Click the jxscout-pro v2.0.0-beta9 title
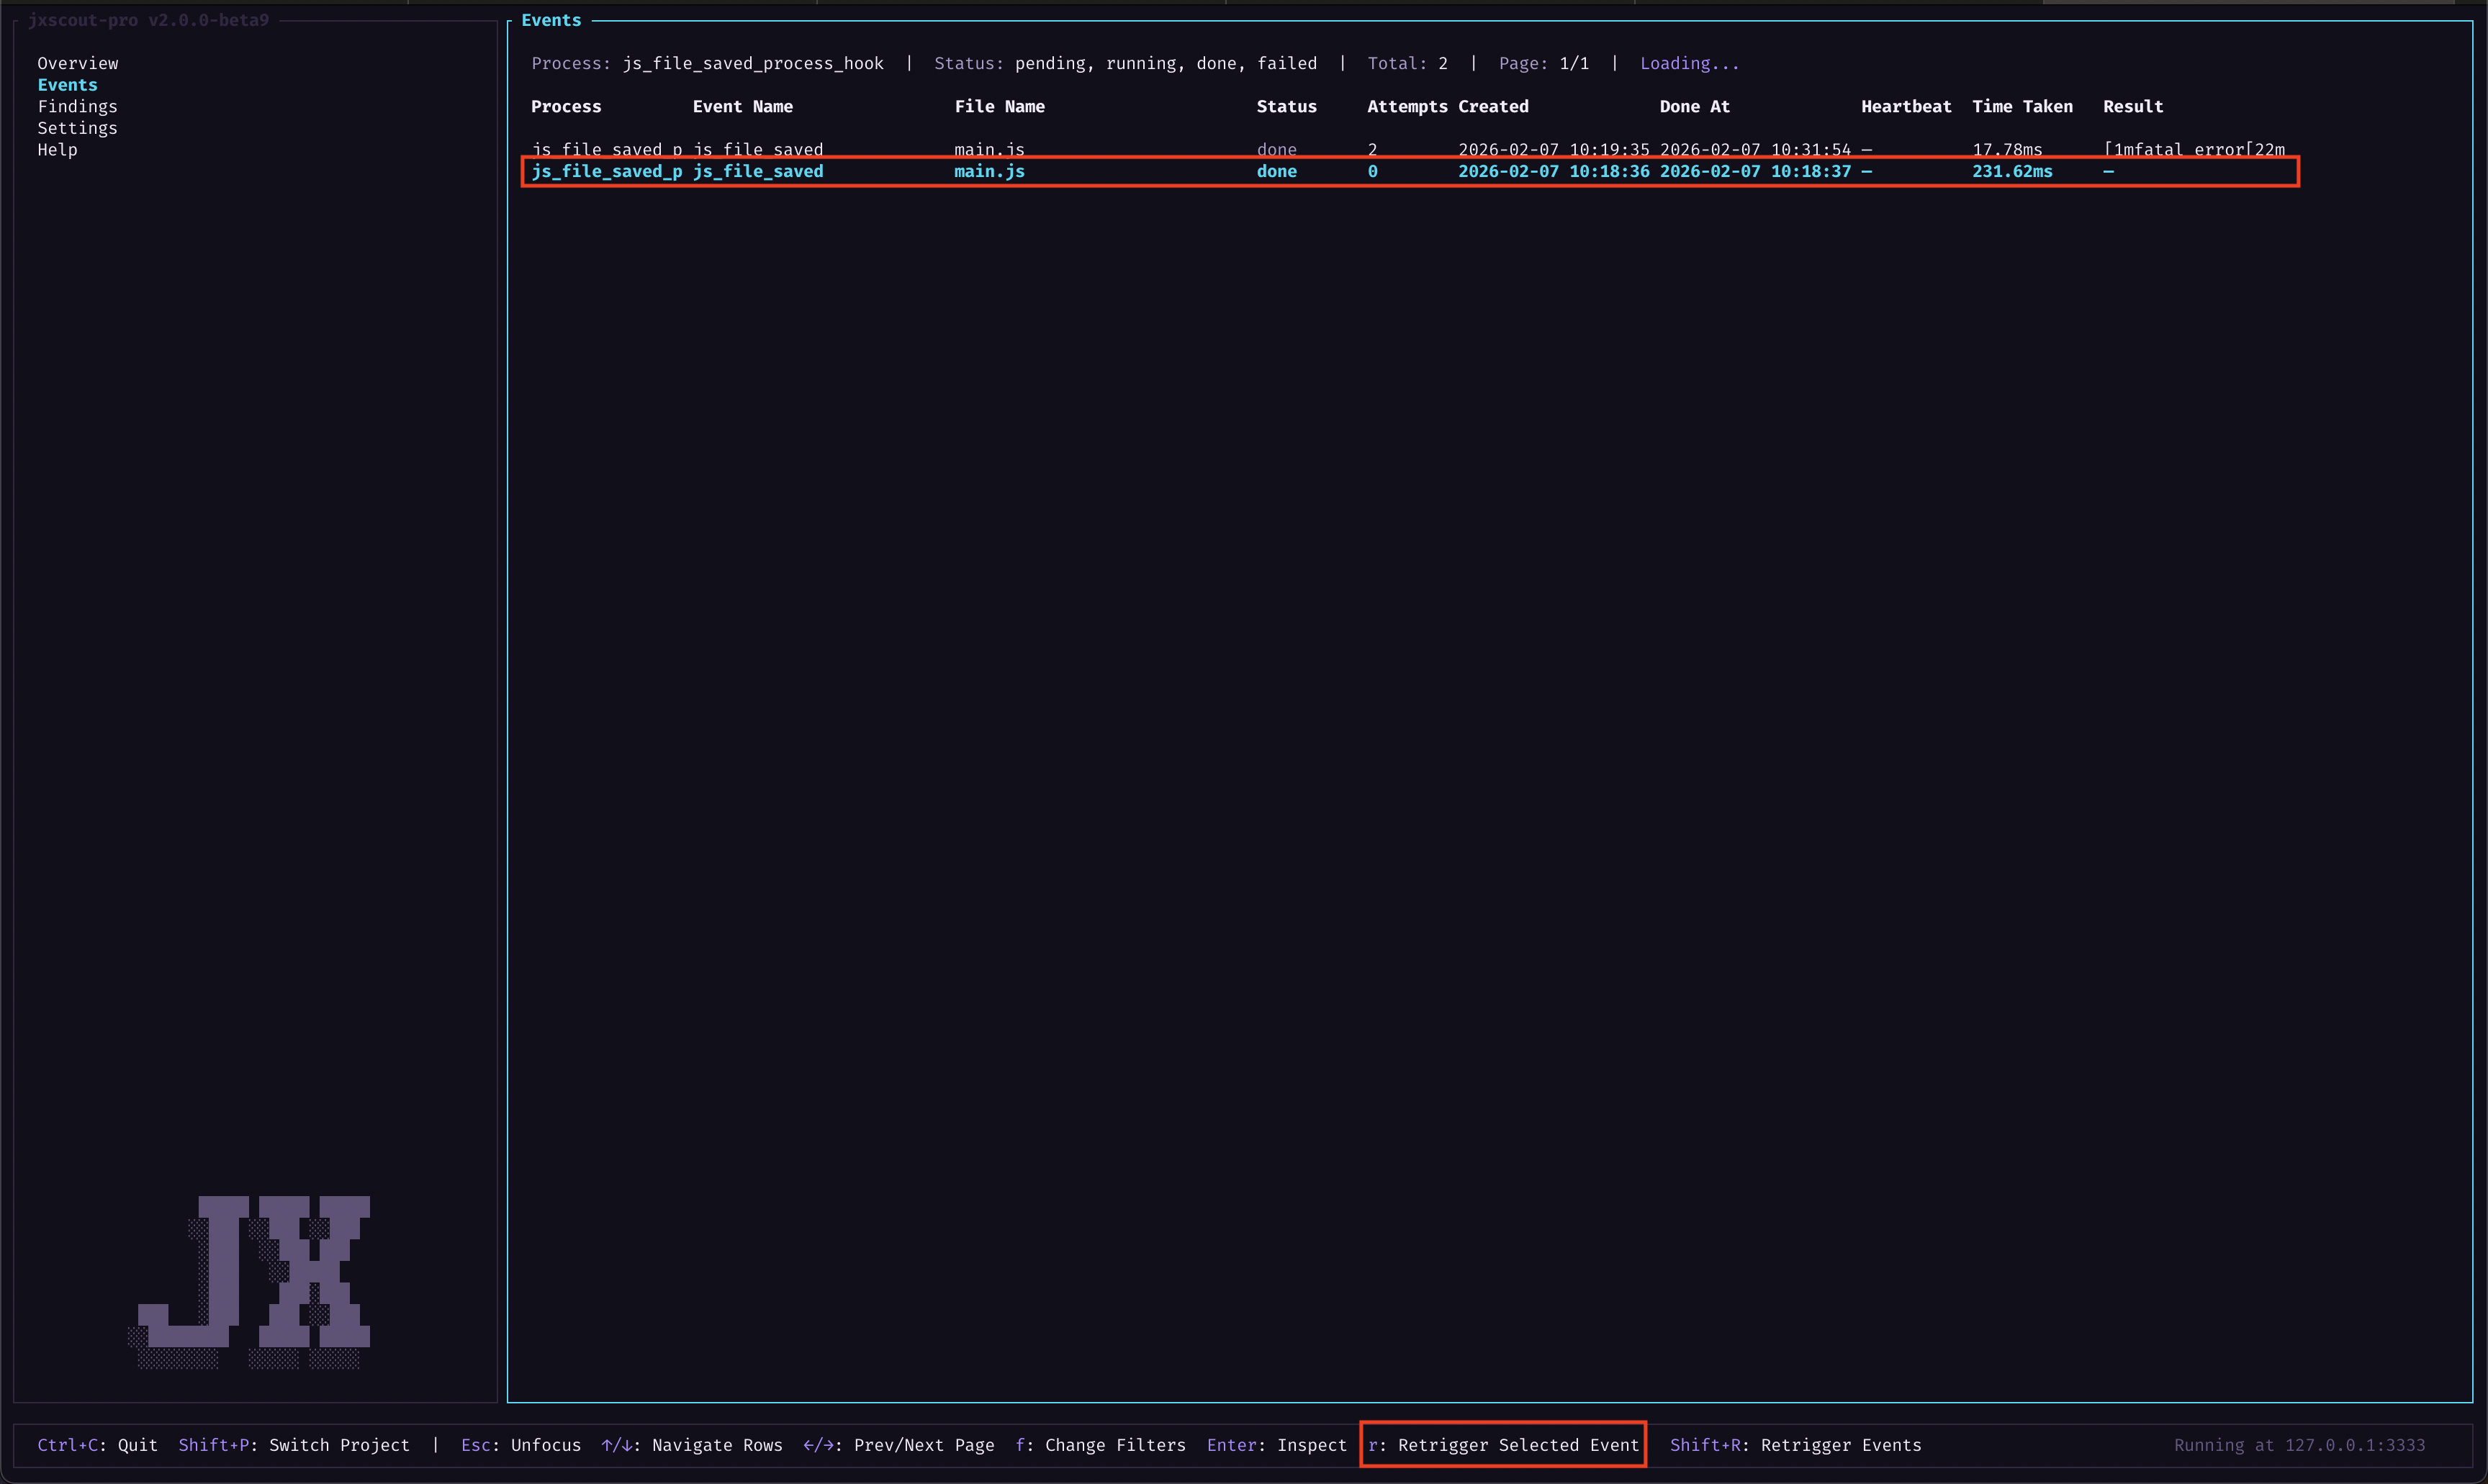This screenshot has height=1484, width=2488. pos(148,20)
